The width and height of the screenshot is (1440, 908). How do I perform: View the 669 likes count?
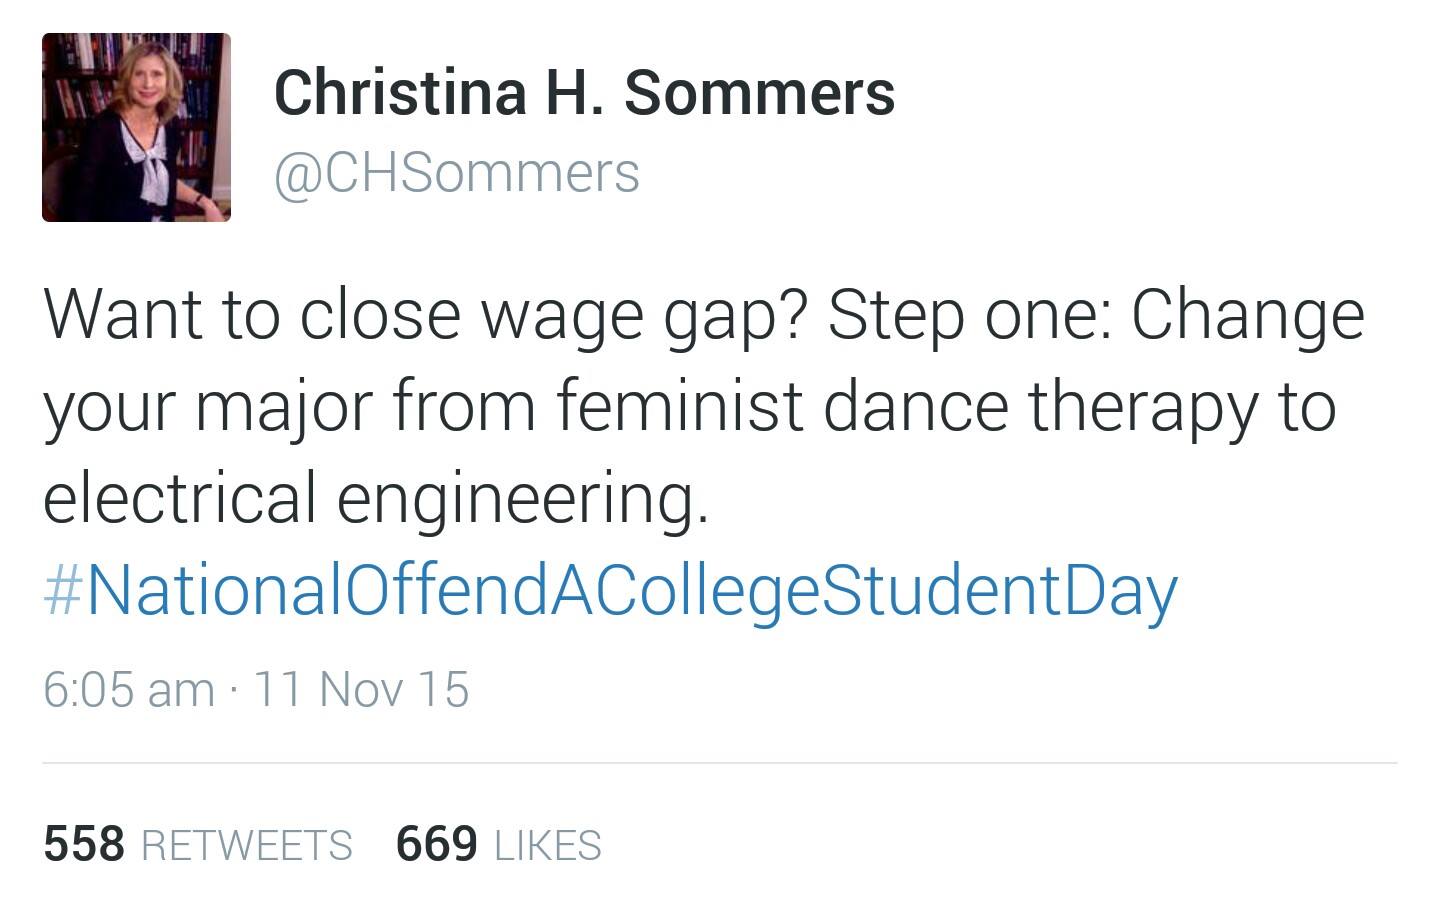click(437, 844)
